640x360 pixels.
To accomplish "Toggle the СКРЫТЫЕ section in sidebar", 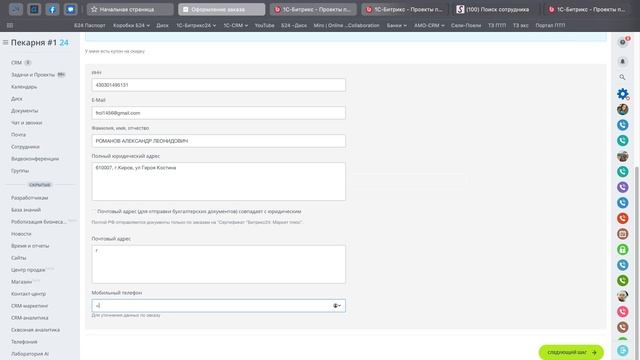I will pyautogui.click(x=40, y=185).
